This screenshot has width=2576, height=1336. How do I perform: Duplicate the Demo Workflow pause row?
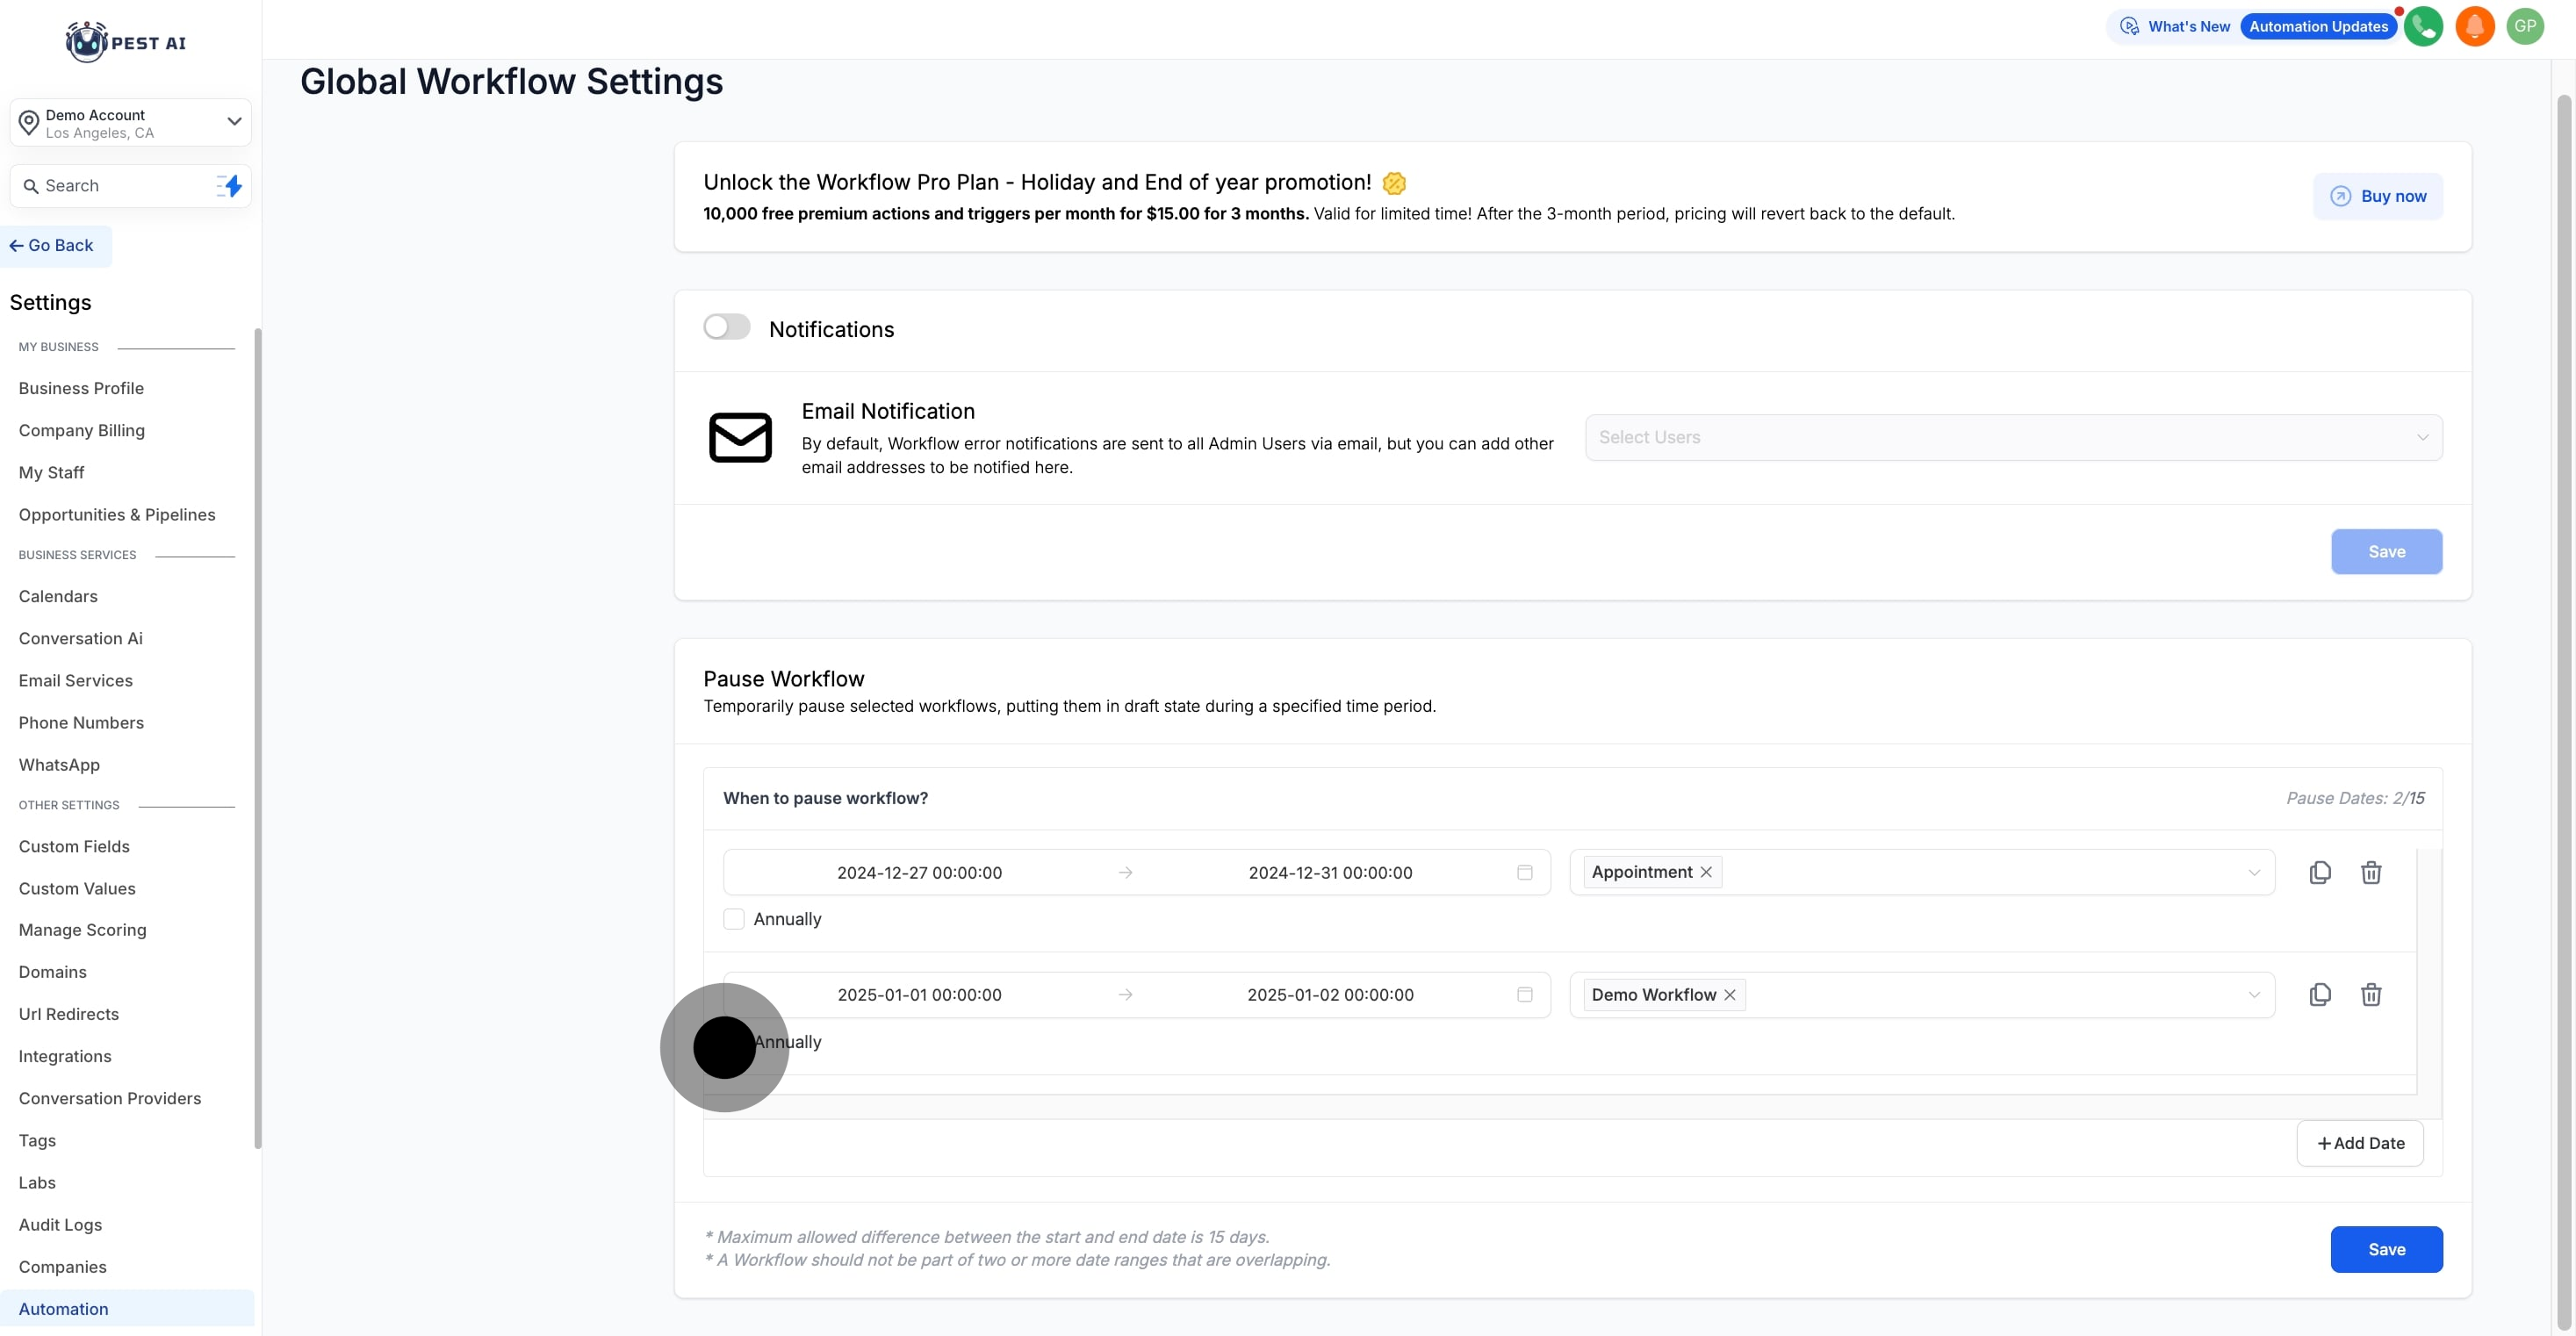coord(2319,995)
